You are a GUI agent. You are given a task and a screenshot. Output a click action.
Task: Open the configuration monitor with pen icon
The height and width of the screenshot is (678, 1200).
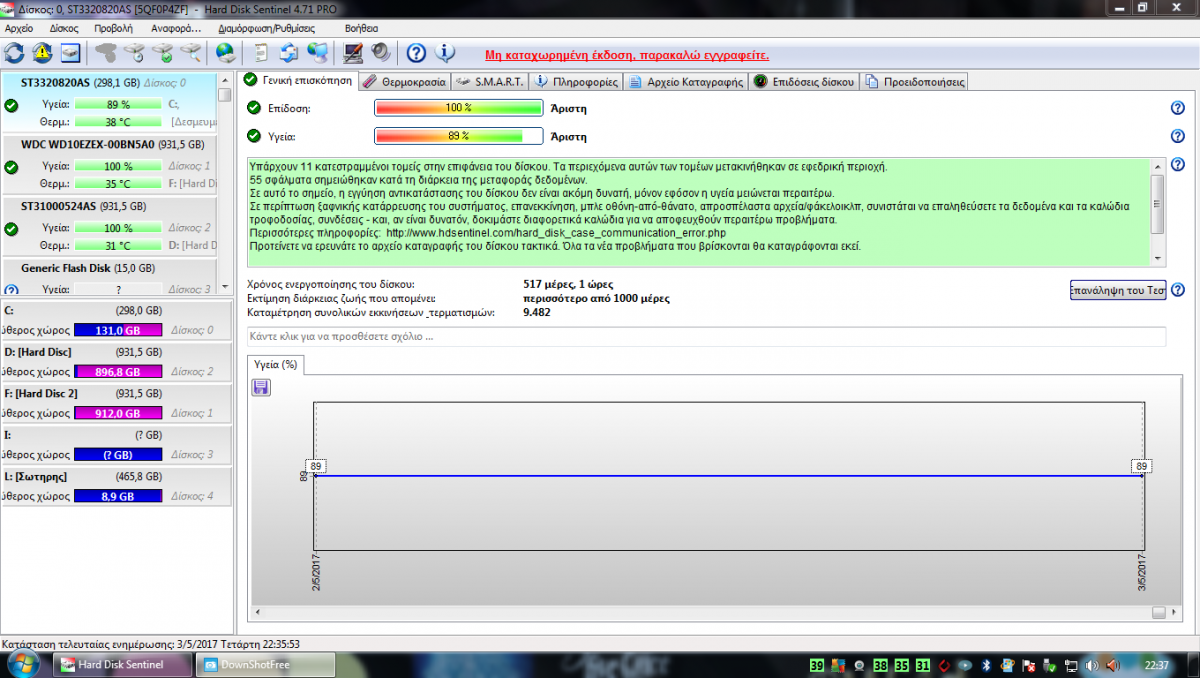point(352,52)
